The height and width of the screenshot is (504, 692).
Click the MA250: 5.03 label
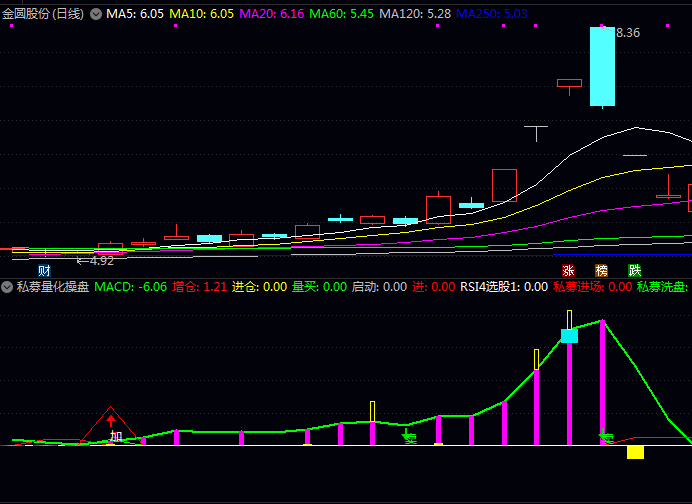(x=492, y=14)
